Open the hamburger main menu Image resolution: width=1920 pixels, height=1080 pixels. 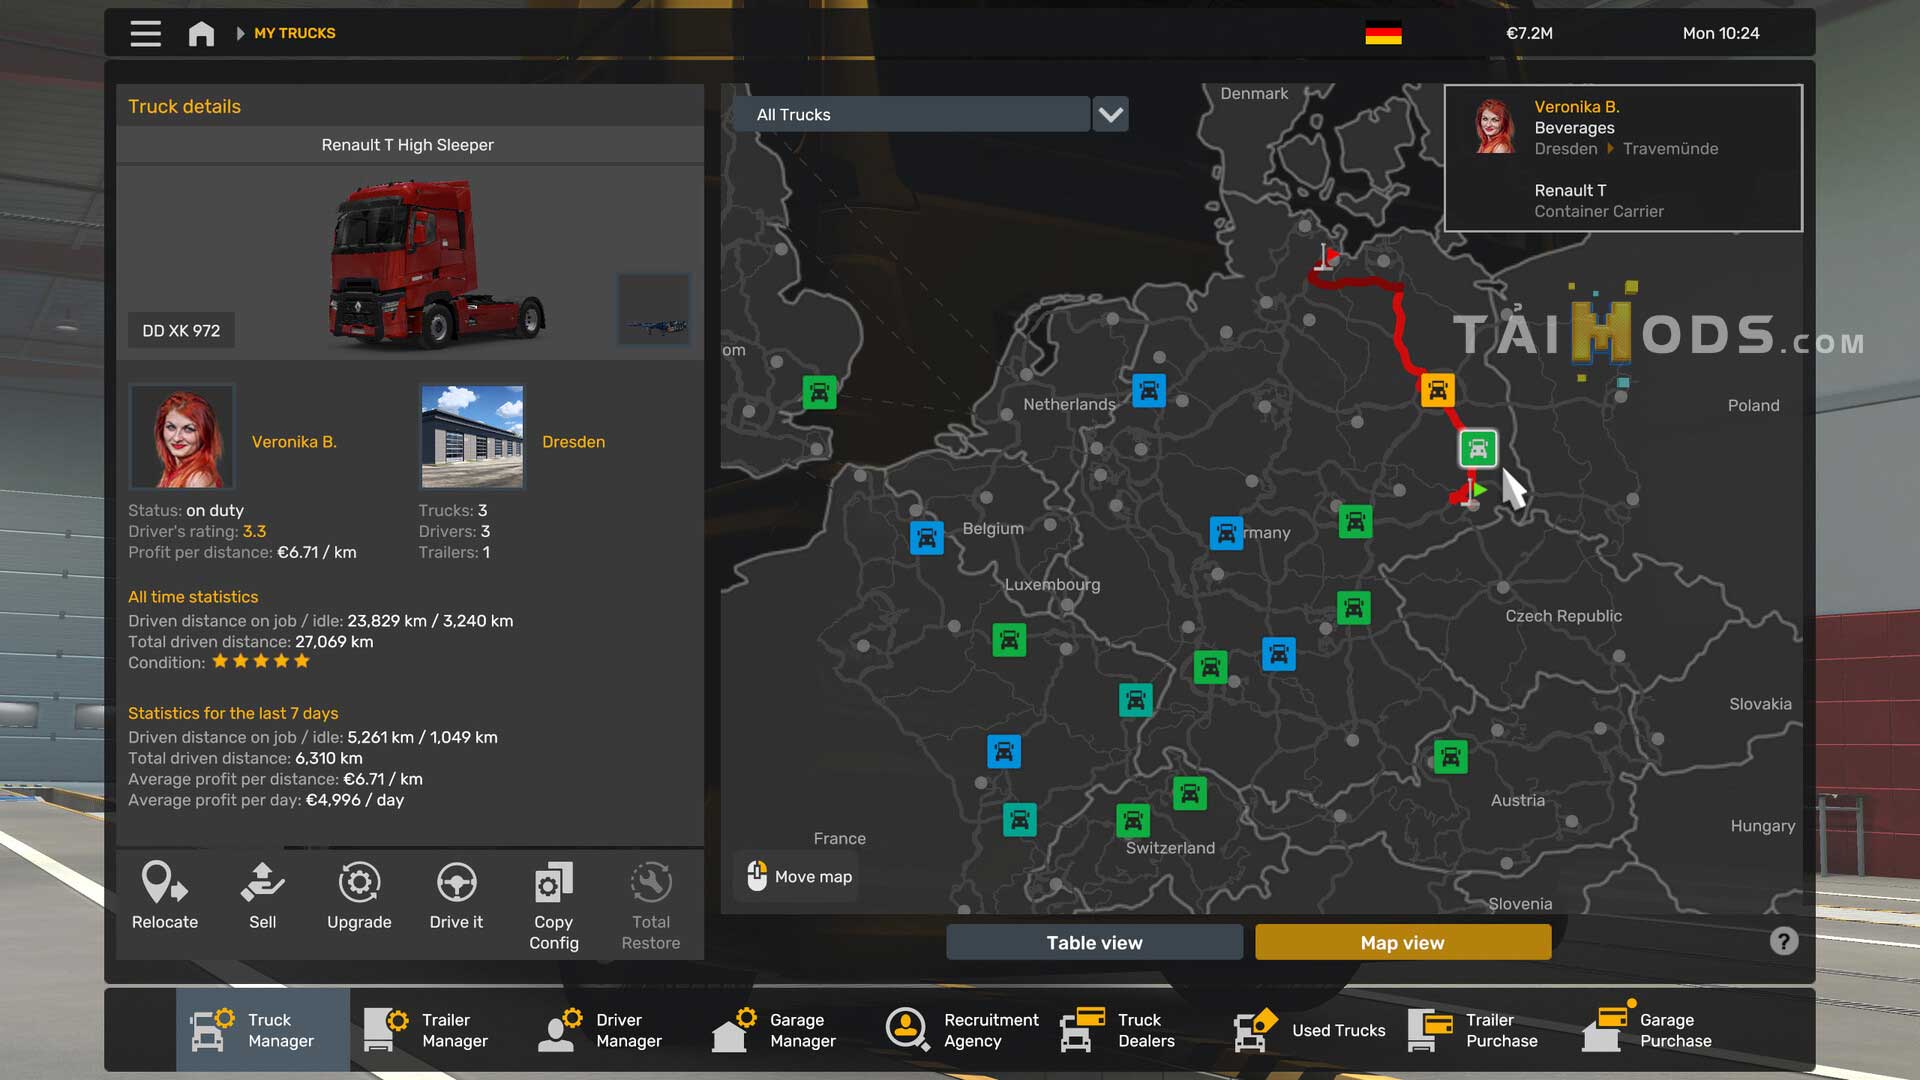click(145, 33)
